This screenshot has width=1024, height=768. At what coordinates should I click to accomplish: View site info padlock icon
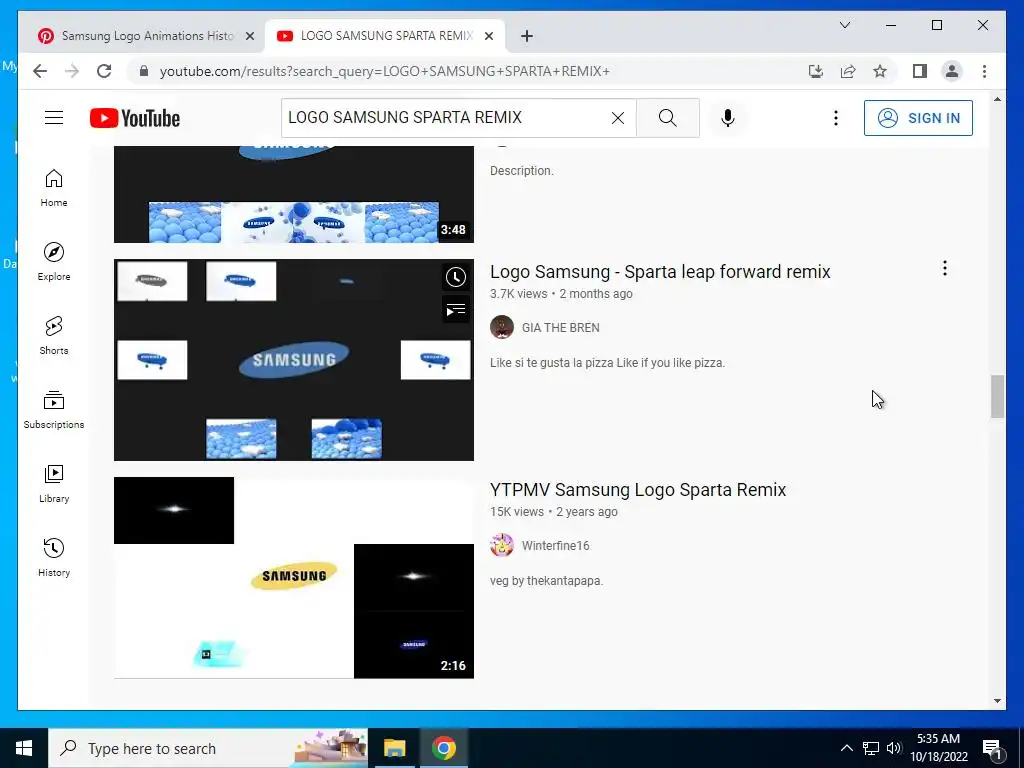(144, 71)
